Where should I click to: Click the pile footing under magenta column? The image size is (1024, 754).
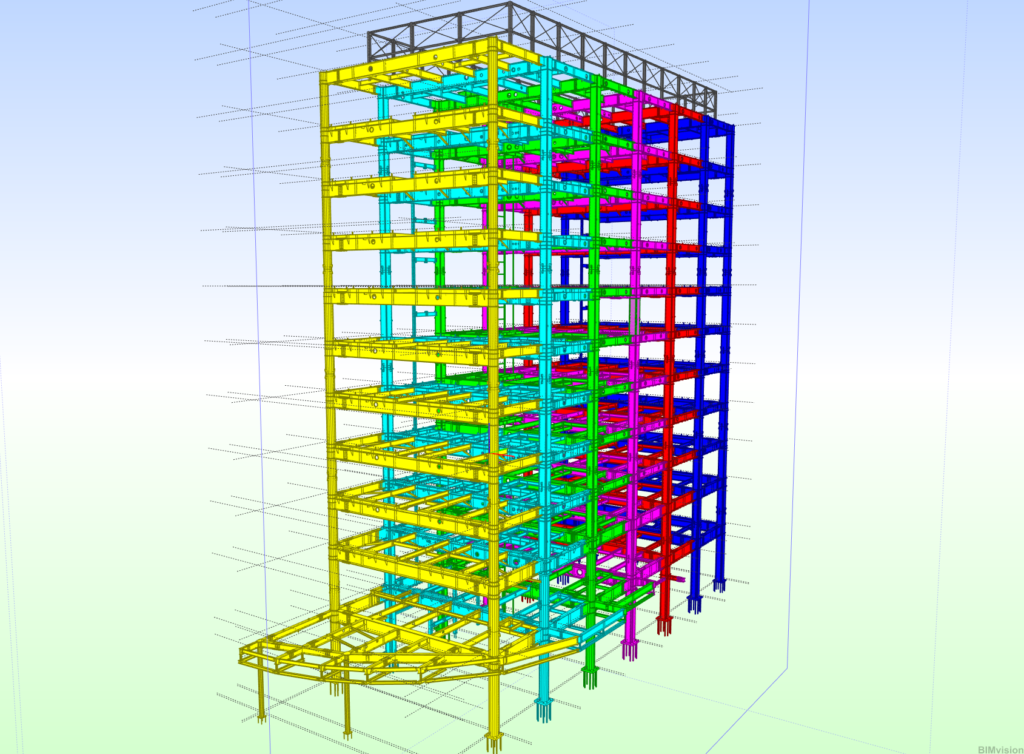631,650
